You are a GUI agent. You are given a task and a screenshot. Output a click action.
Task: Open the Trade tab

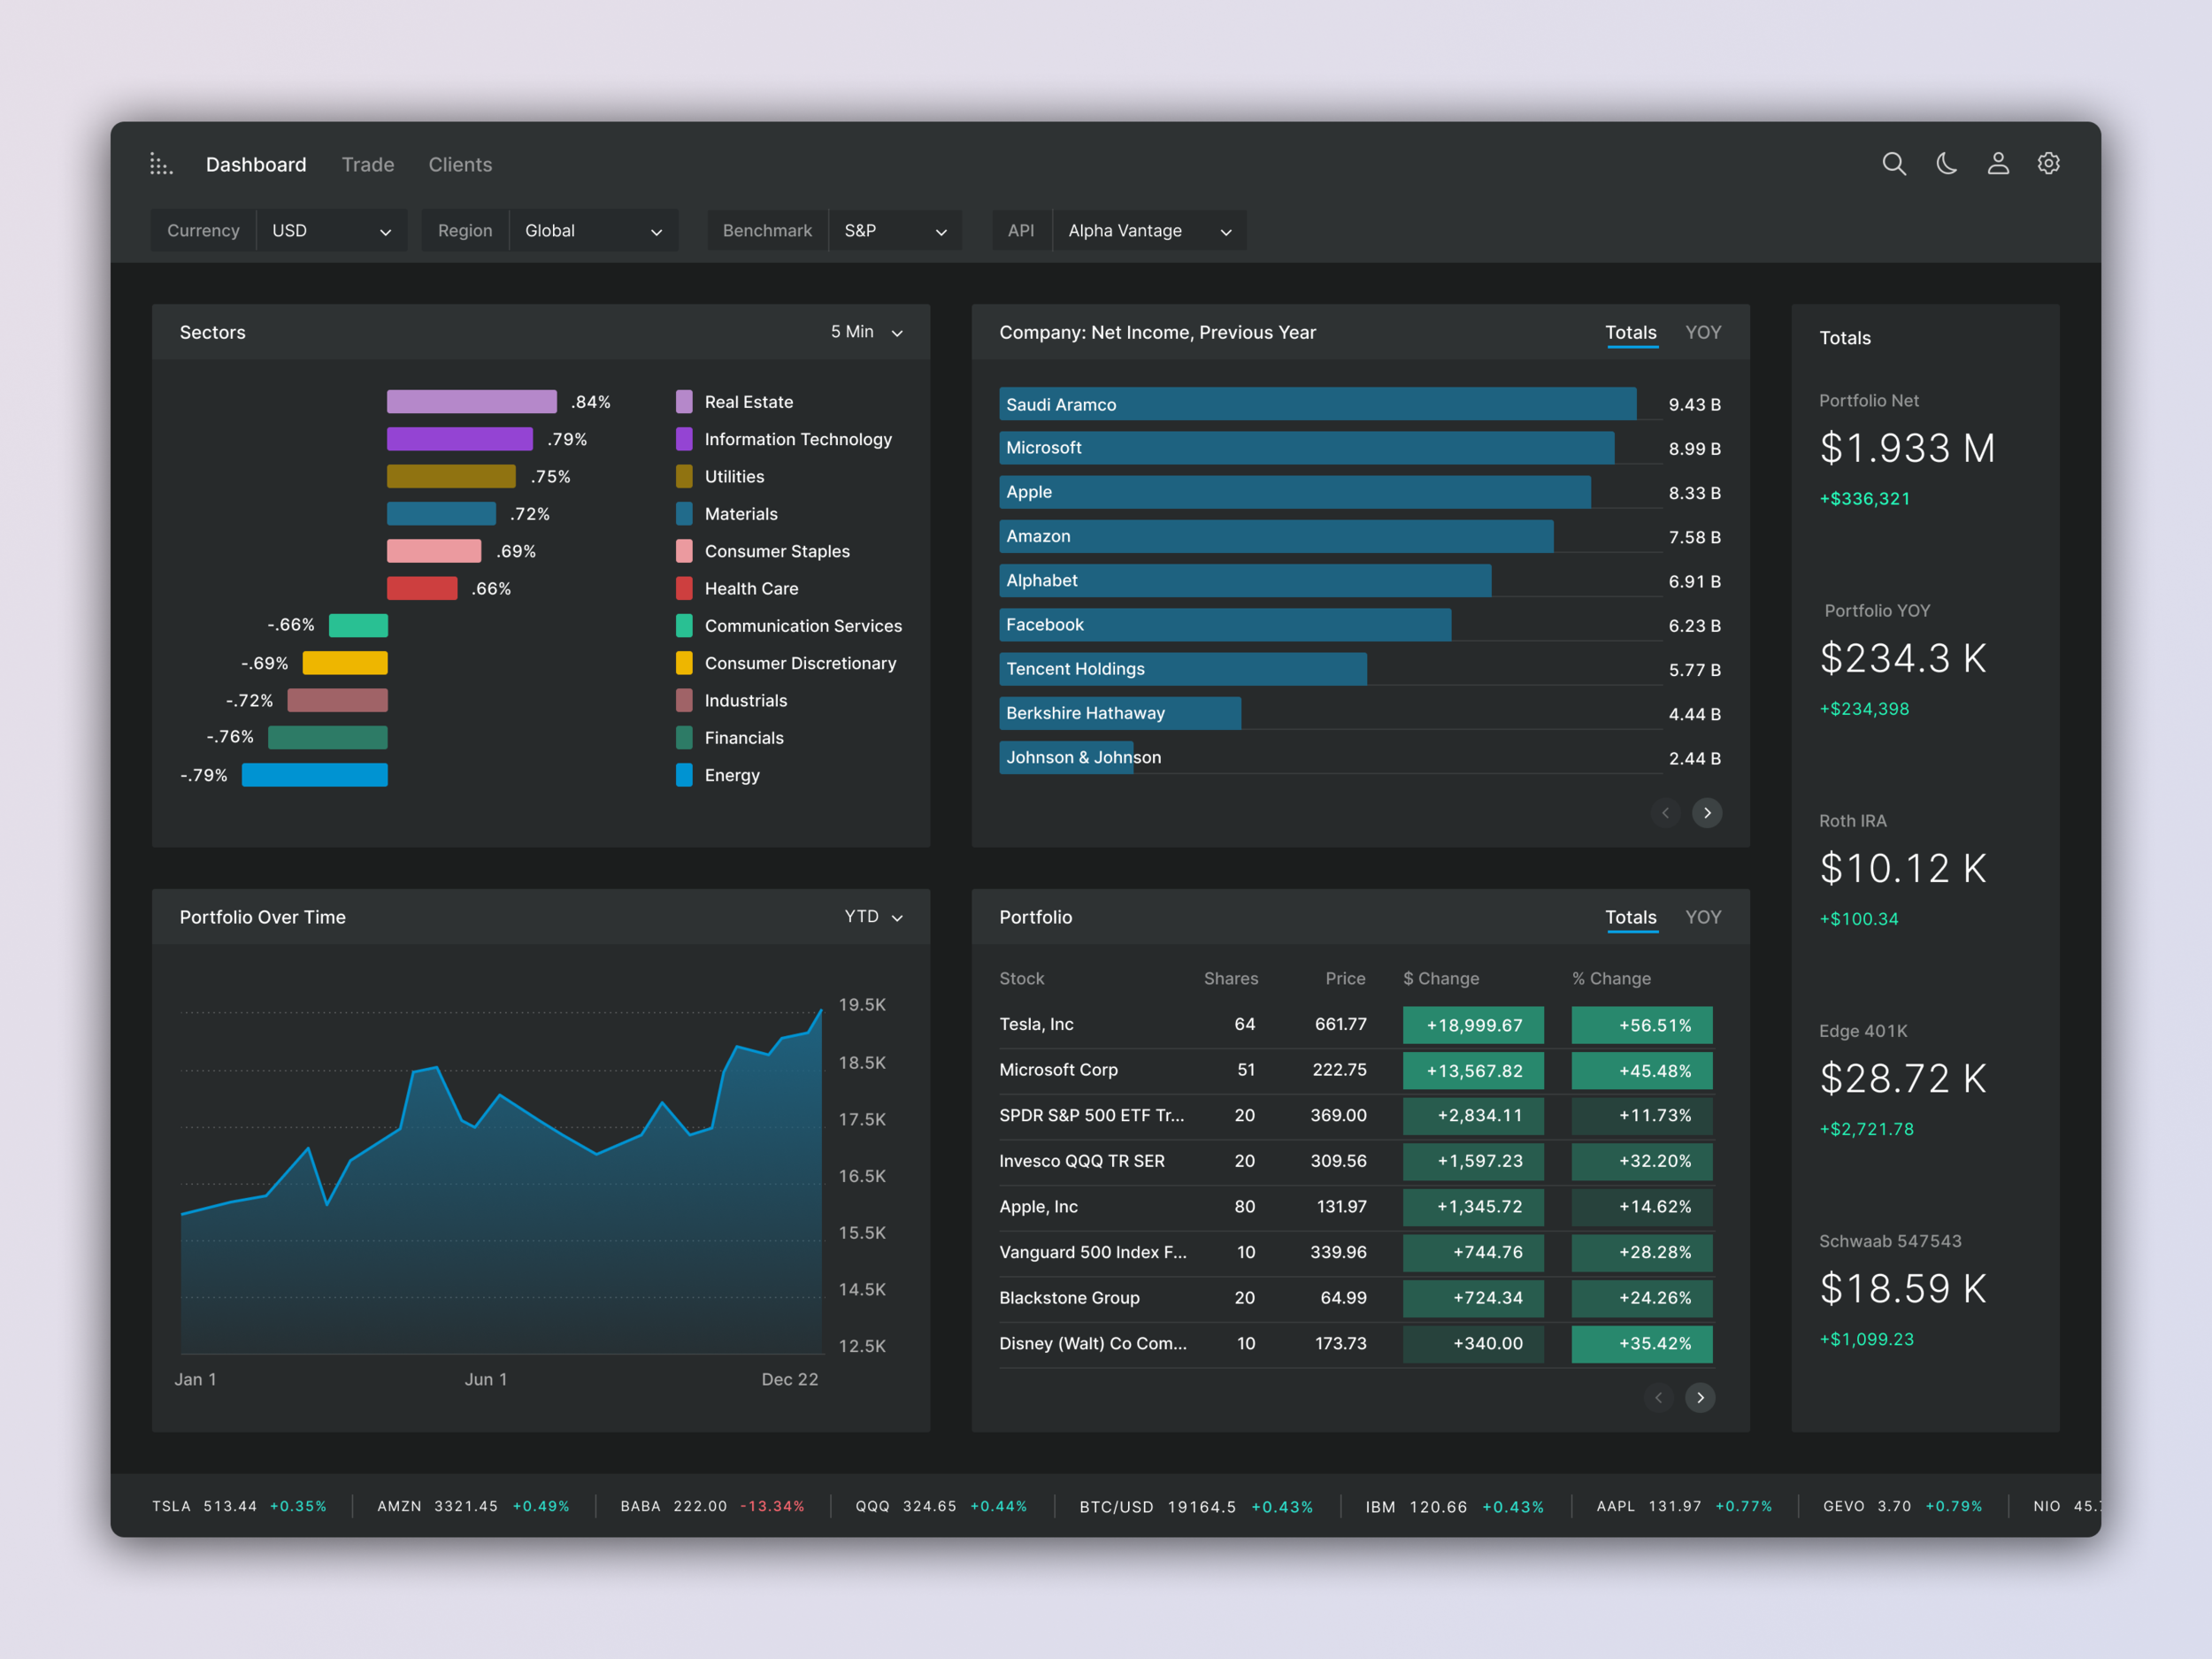point(368,165)
